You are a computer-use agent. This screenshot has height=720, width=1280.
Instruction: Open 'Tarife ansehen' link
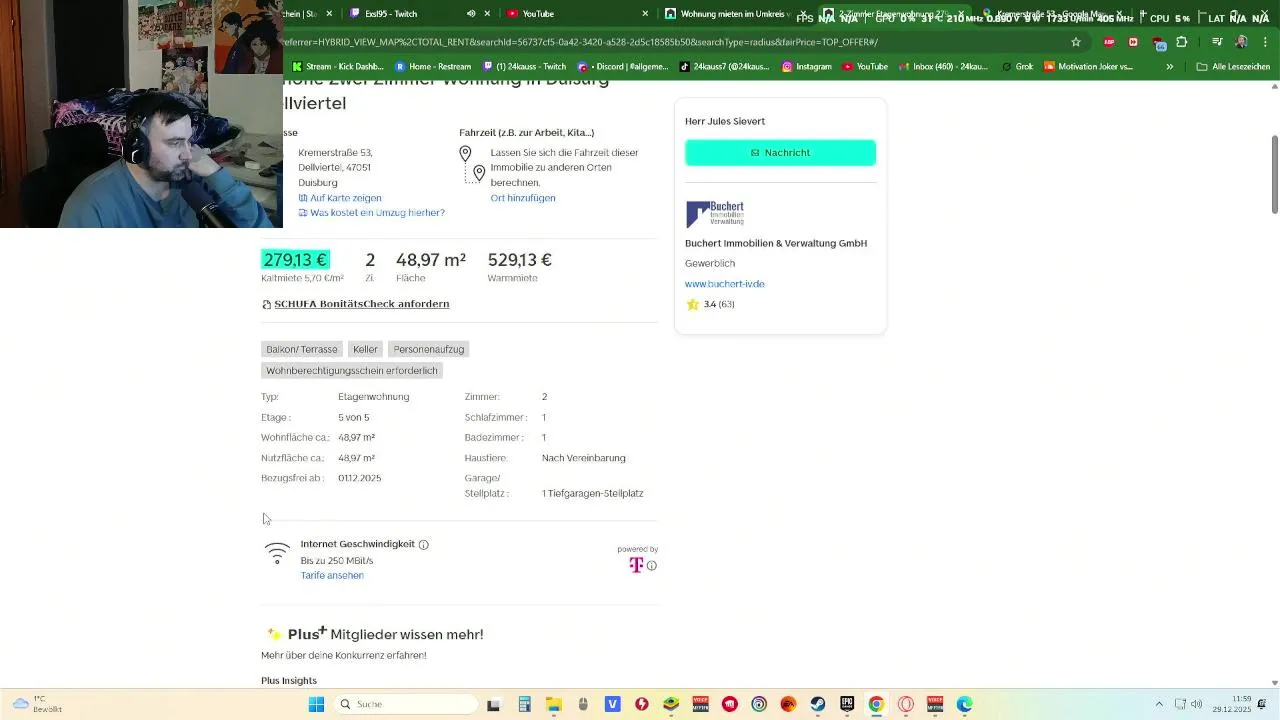click(x=332, y=576)
